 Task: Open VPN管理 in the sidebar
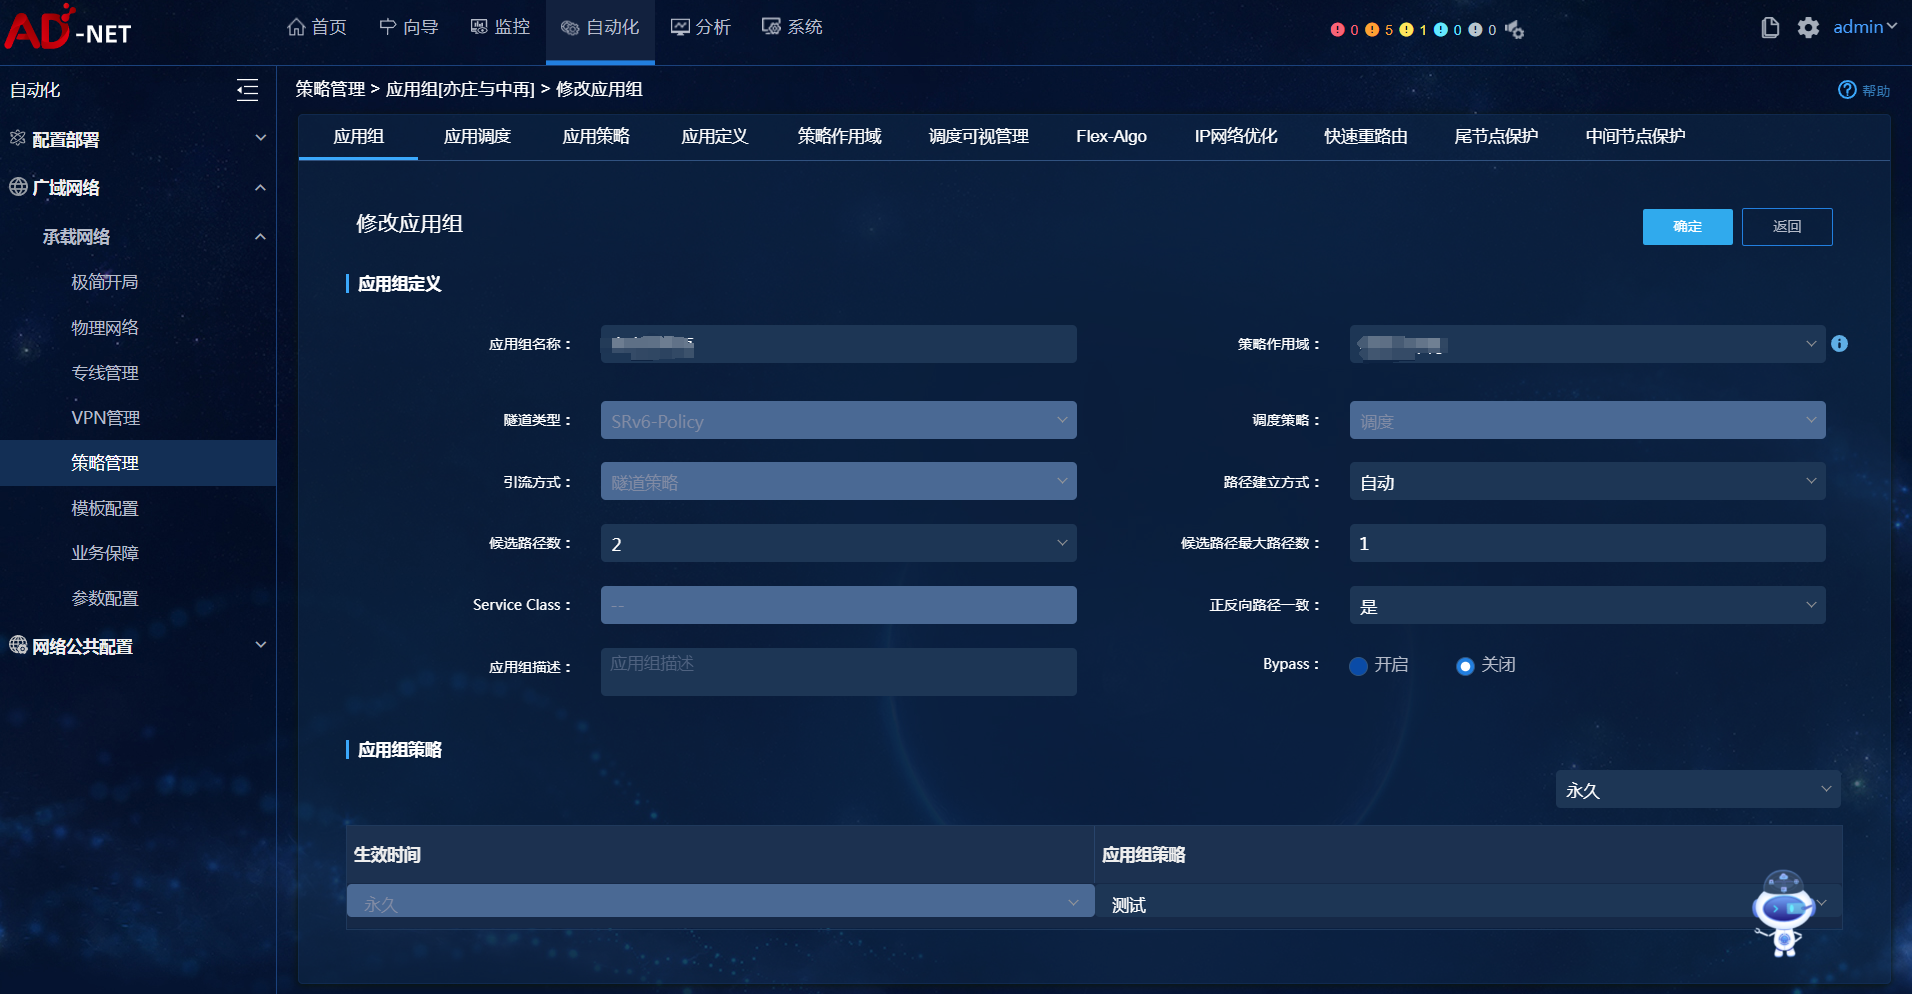click(x=105, y=418)
